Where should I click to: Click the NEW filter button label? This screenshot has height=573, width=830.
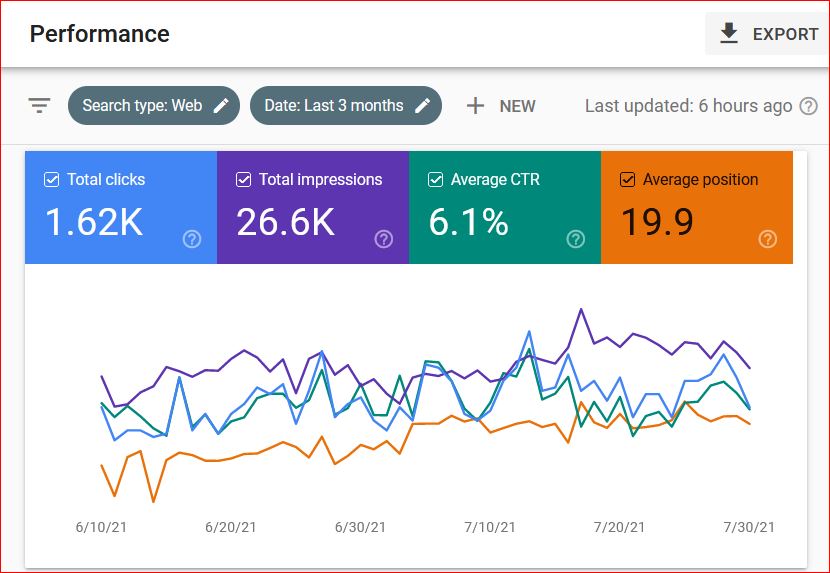tap(517, 106)
